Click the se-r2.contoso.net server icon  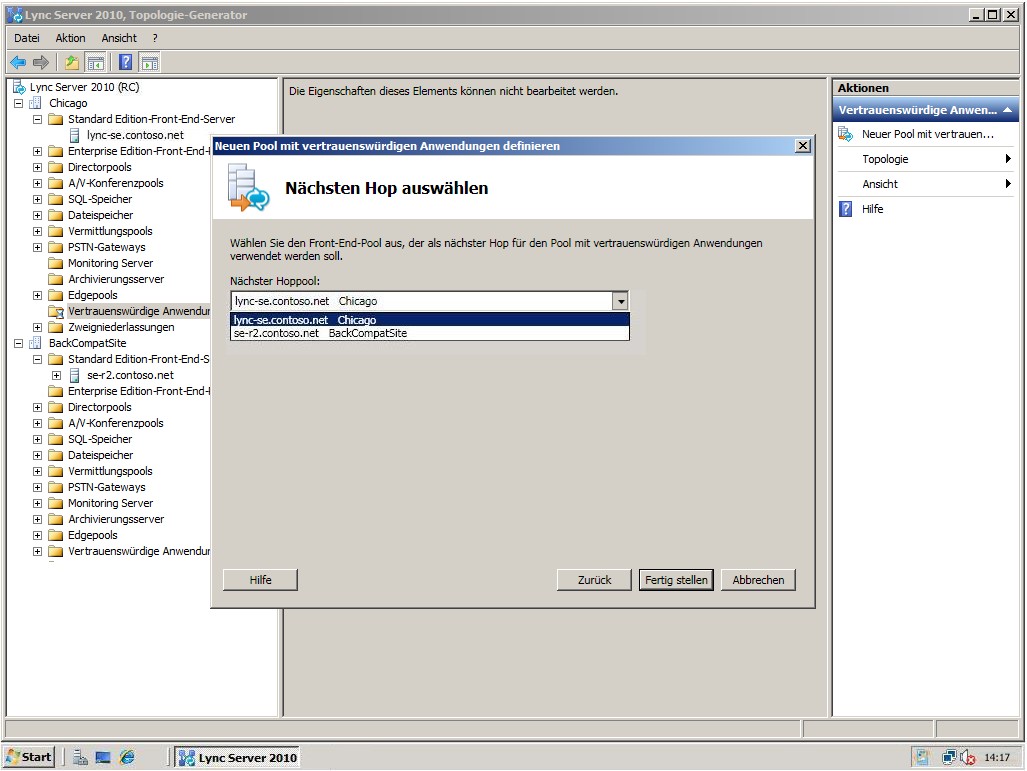(75, 375)
